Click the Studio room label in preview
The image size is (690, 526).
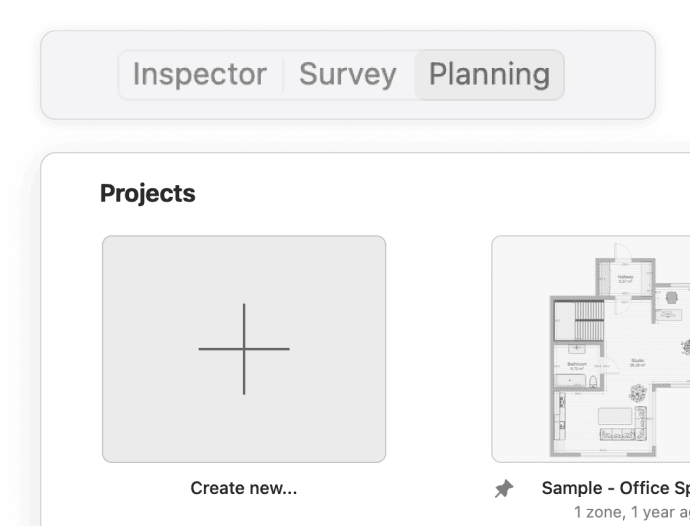[637, 363]
